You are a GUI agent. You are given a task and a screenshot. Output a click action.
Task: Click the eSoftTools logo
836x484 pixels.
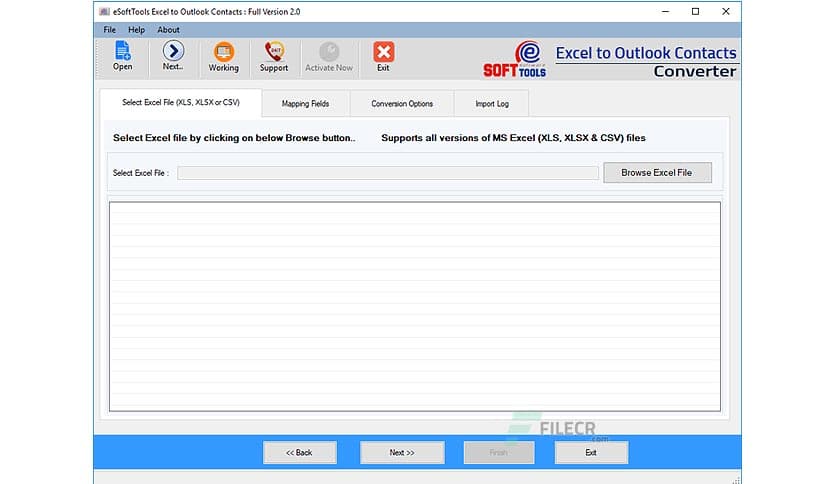(515, 59)
